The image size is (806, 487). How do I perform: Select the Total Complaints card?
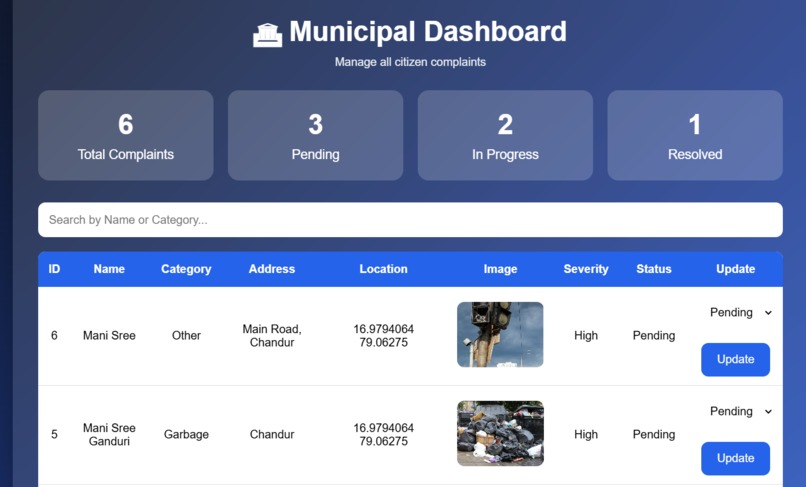pos(126,135)
